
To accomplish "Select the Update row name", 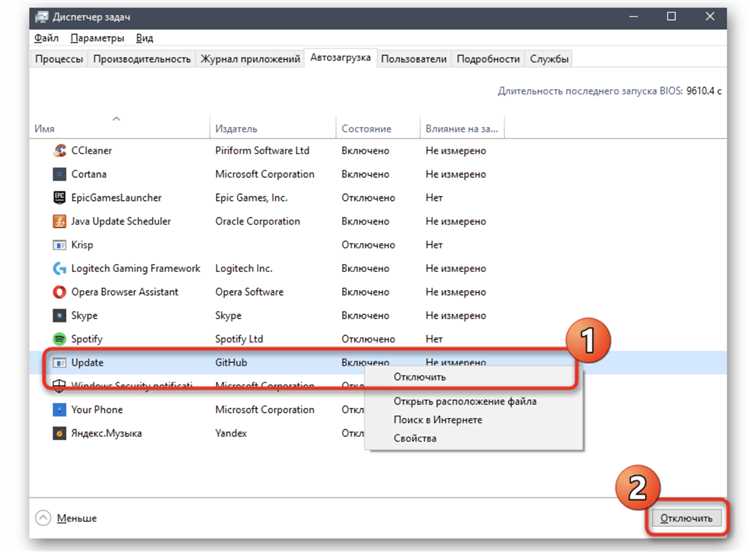I will (x=87, y=363).
